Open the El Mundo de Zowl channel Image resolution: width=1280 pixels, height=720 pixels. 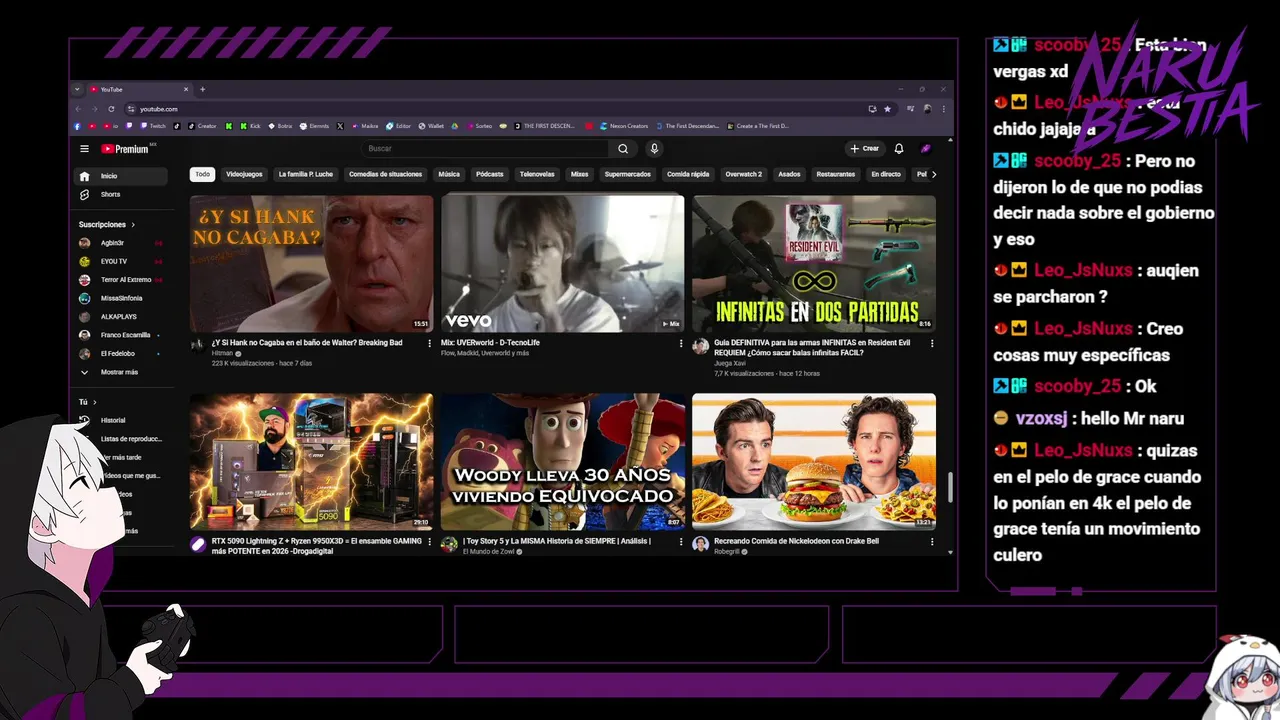pyautogui.click(x=489, y=551)
